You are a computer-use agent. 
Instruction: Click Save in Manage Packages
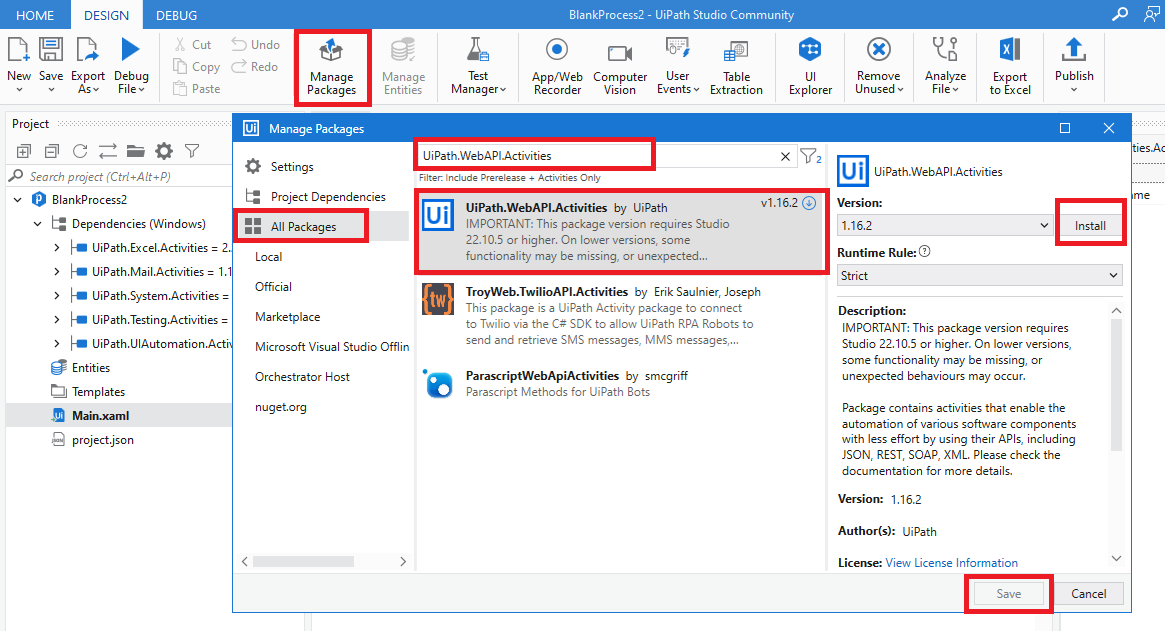tap(1008, 593)
